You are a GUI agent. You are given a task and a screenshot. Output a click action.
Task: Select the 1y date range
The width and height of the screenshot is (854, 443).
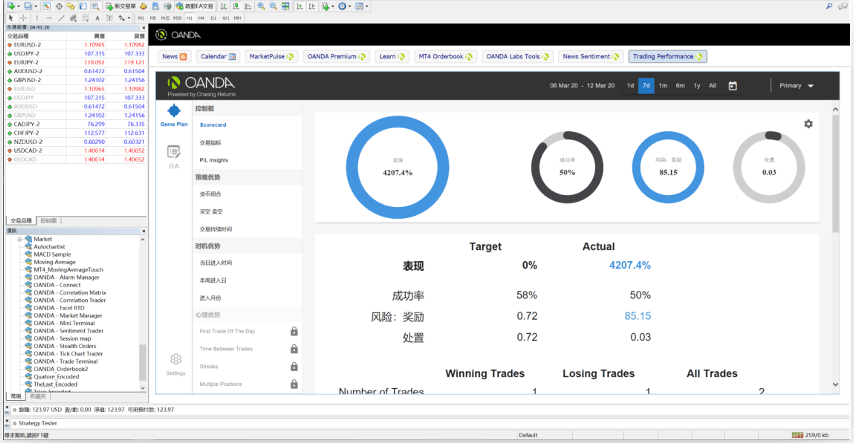point(697,86)
